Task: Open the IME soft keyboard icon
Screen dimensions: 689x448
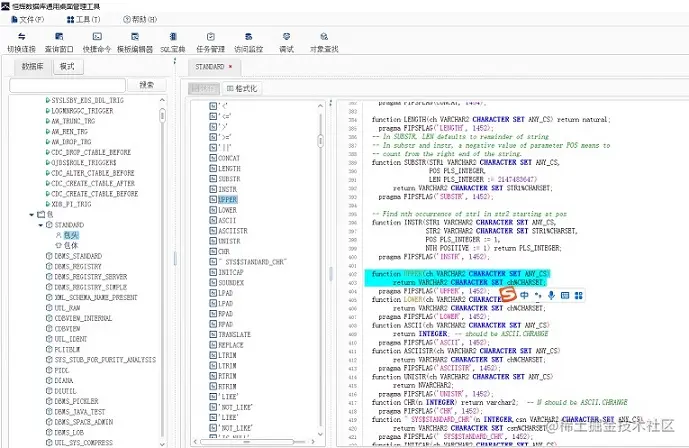Action: coord(565,295)
